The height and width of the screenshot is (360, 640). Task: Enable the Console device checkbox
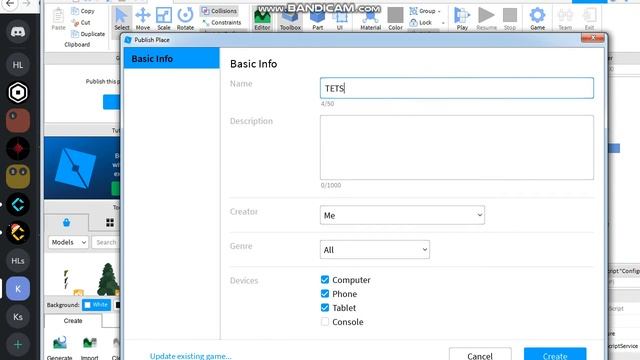[x=324, y=321]
